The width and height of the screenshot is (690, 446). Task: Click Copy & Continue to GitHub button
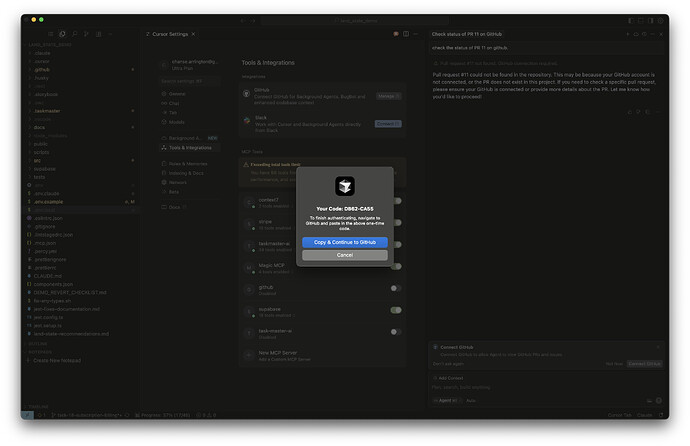click(345, 242)
